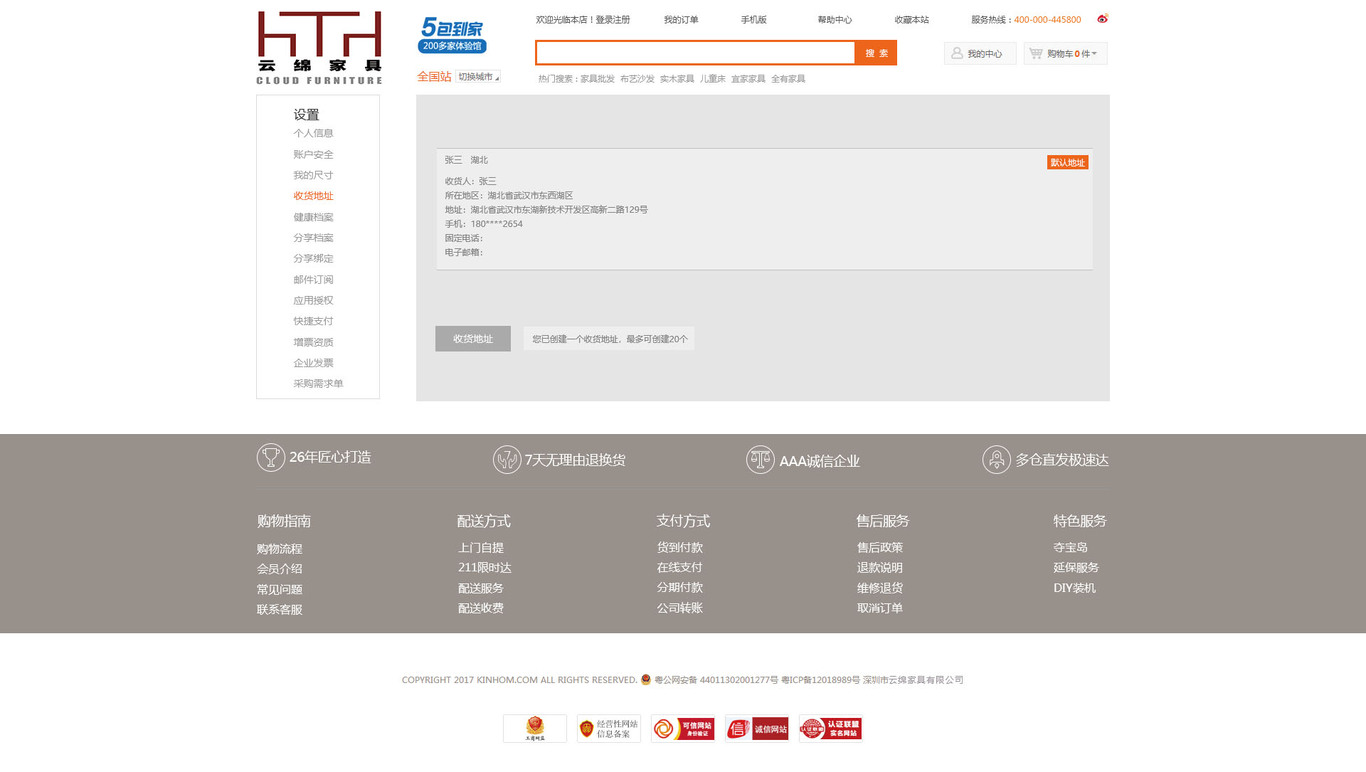Open 分期付款 footer link

[x=680, y=588]
